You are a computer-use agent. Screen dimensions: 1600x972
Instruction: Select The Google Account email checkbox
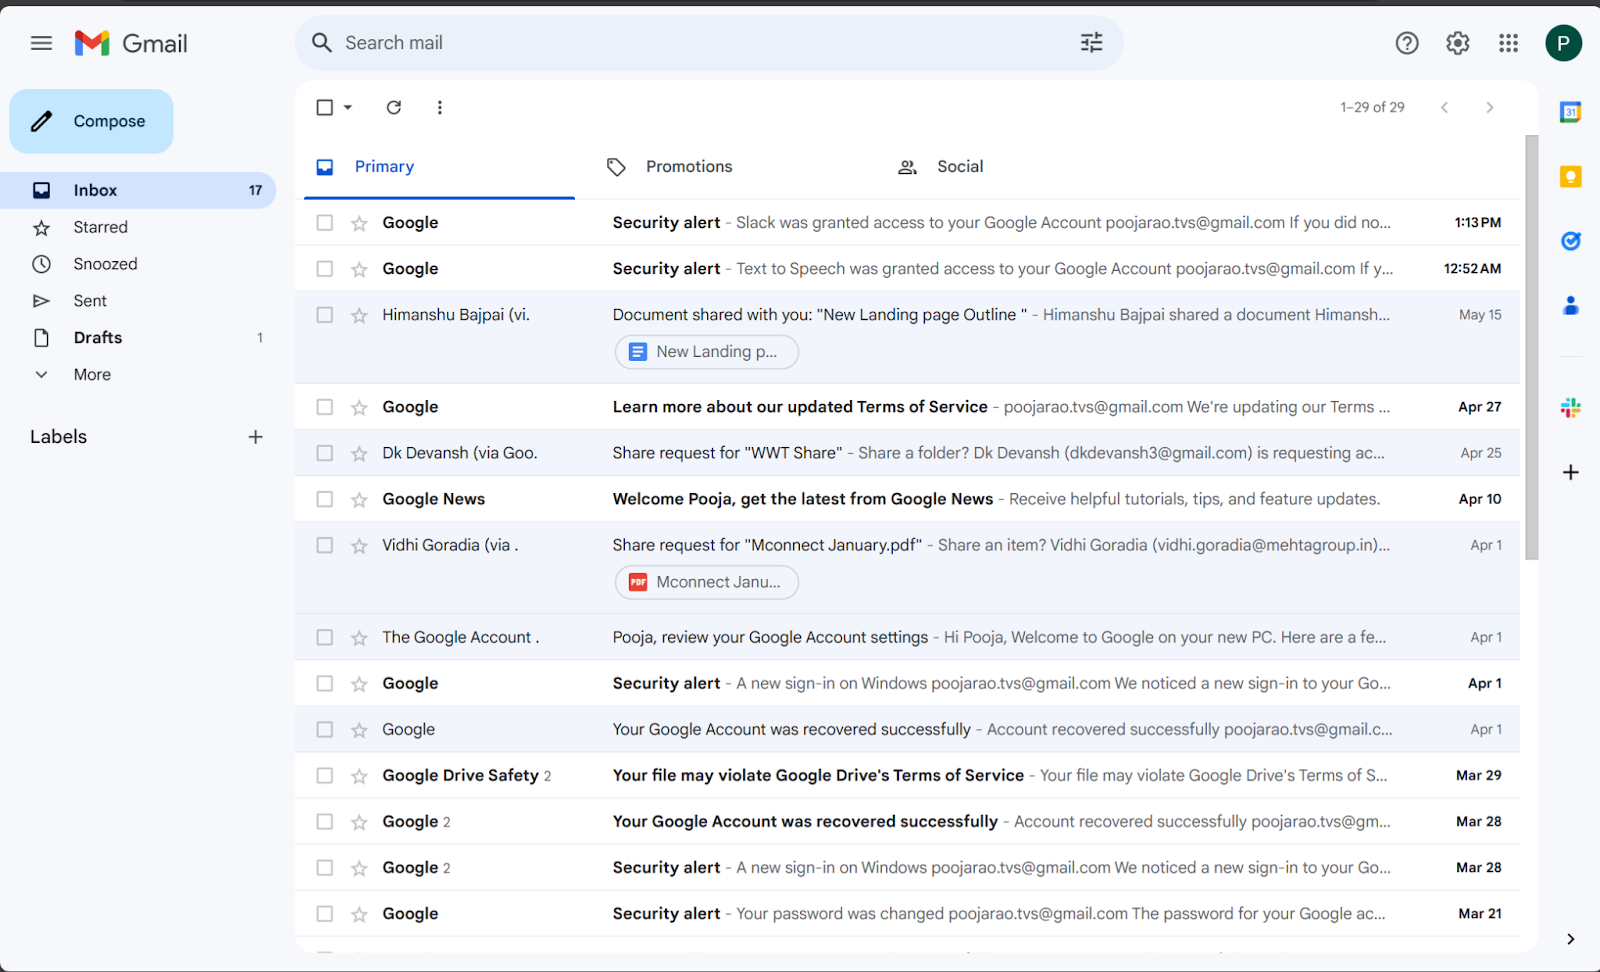coord(325,637)
